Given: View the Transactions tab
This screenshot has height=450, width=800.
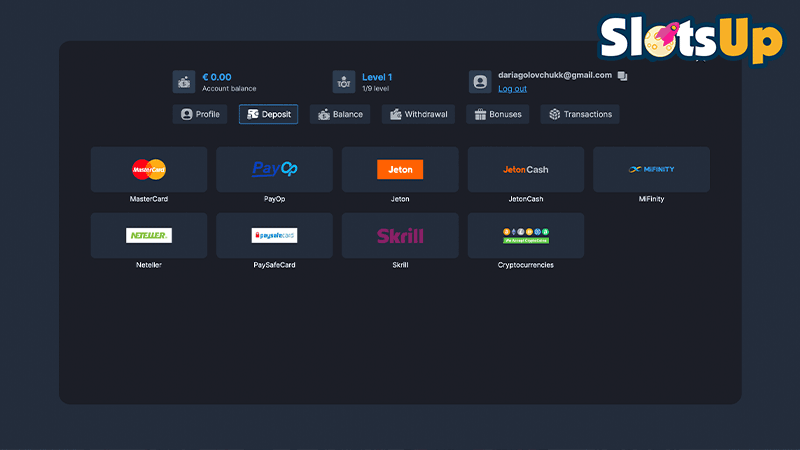Looking at the screenshot, I should 580,114.
